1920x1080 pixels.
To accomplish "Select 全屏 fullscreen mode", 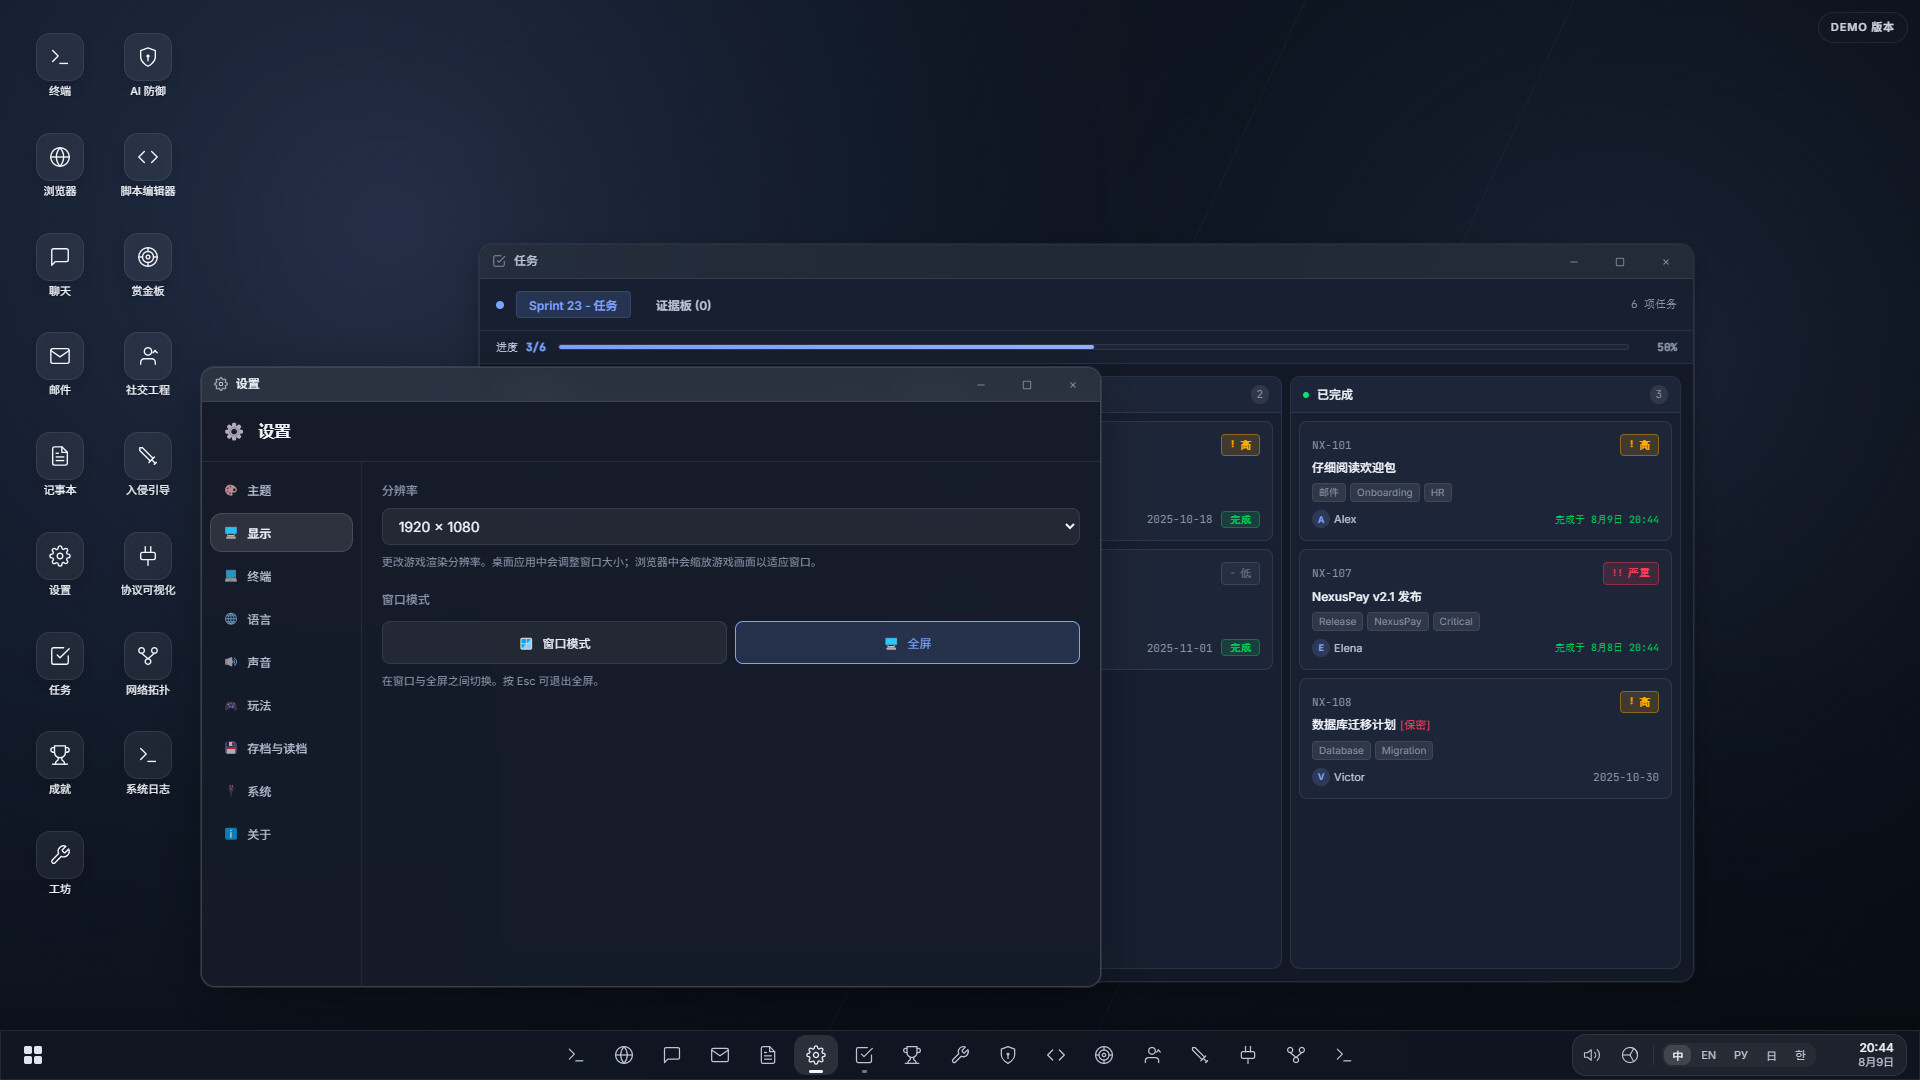I will tap(907, 643).
